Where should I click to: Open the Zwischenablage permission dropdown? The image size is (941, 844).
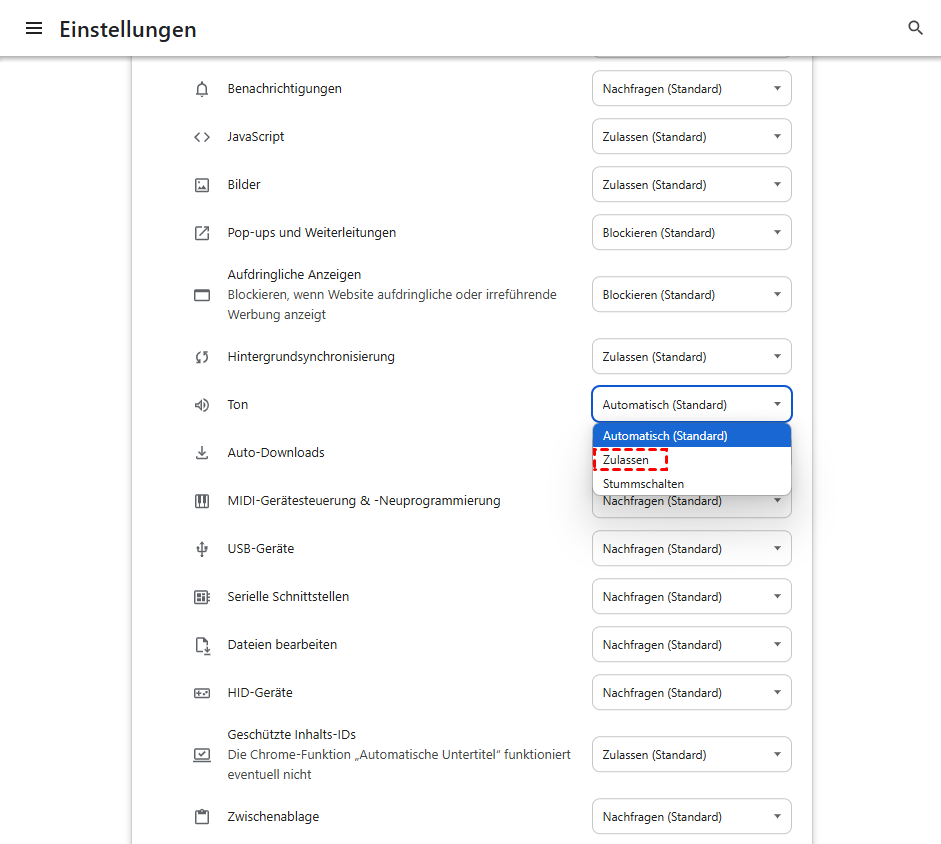click(x=691, y=817)
